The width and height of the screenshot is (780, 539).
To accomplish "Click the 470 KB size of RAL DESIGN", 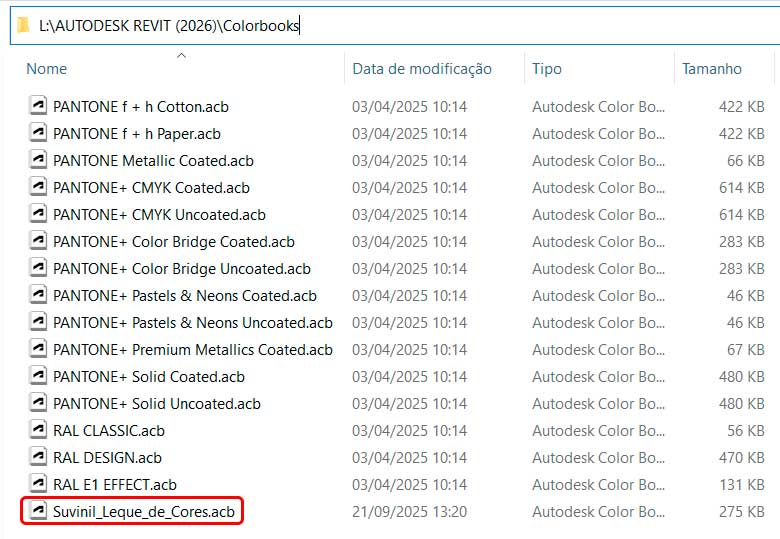I will click(x=742, y=457).
